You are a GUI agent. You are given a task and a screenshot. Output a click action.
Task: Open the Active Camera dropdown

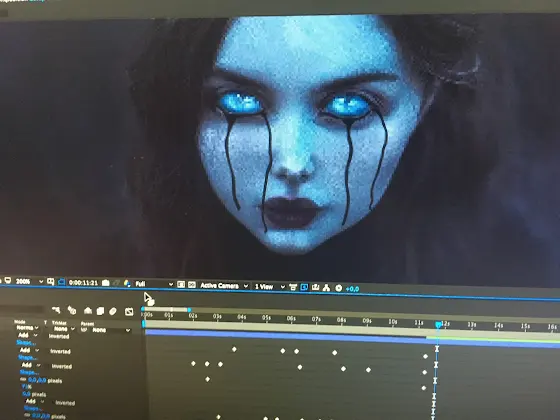pos(224,285)
